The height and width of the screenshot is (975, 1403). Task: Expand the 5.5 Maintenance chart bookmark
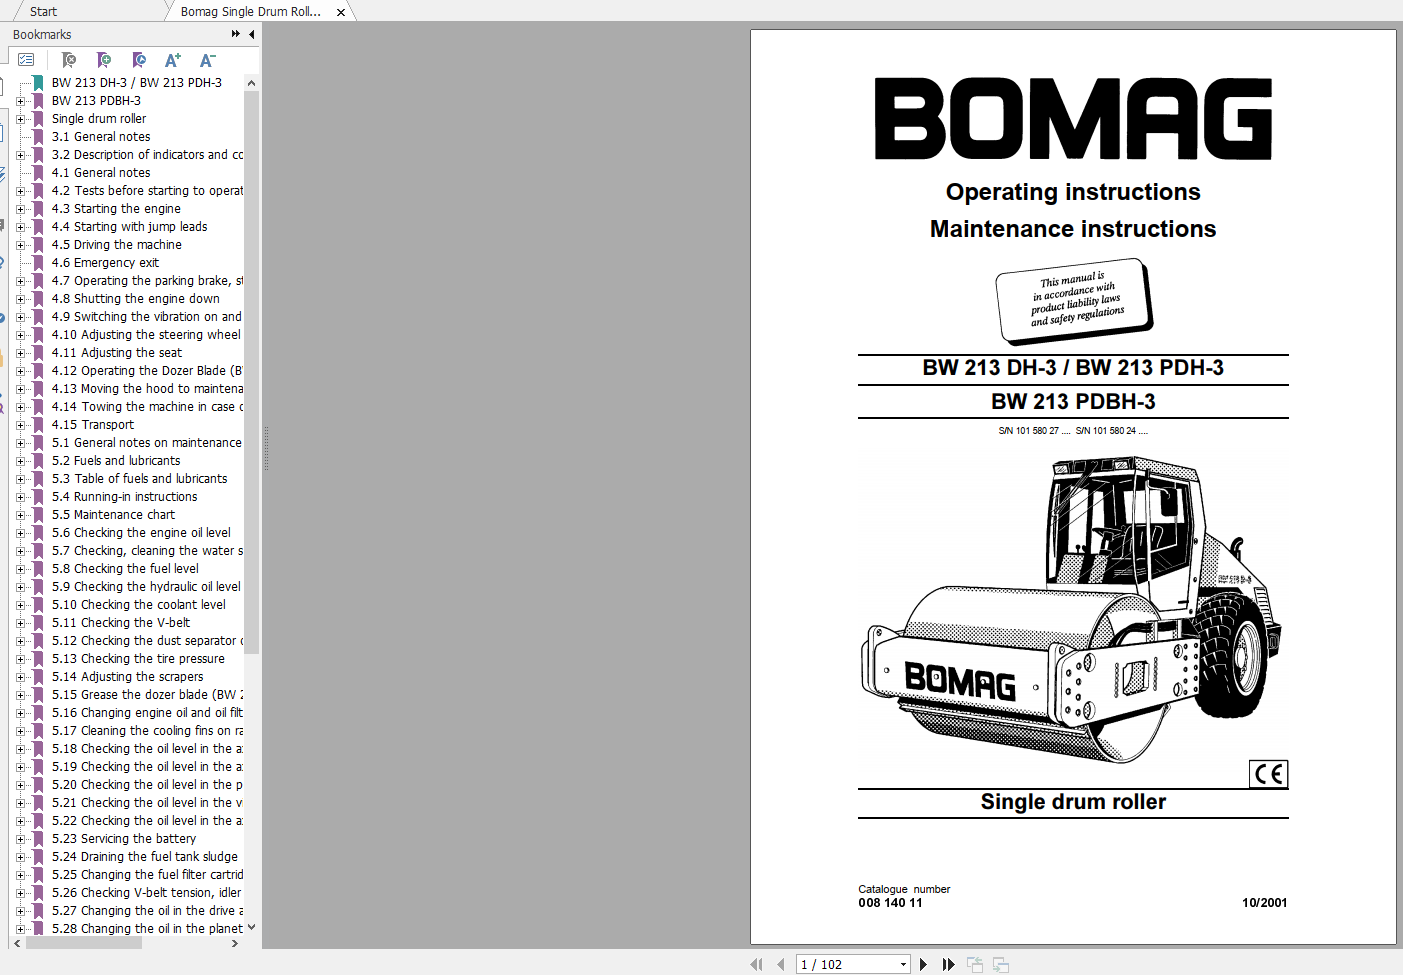pyautogui.click(x=20, y=515)
